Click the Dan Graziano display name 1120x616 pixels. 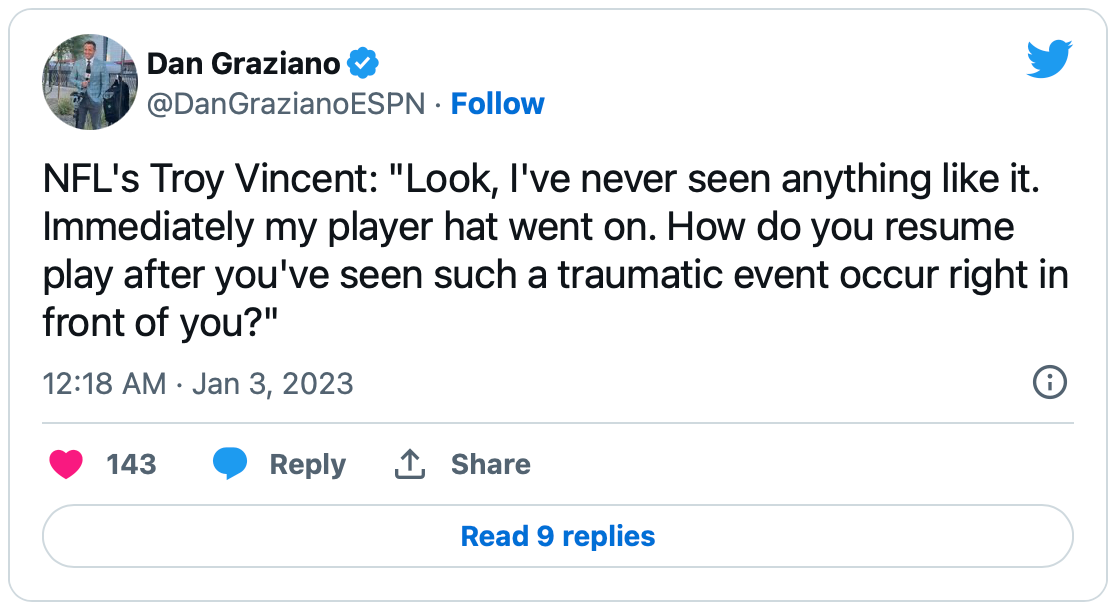tap(243, 65)
